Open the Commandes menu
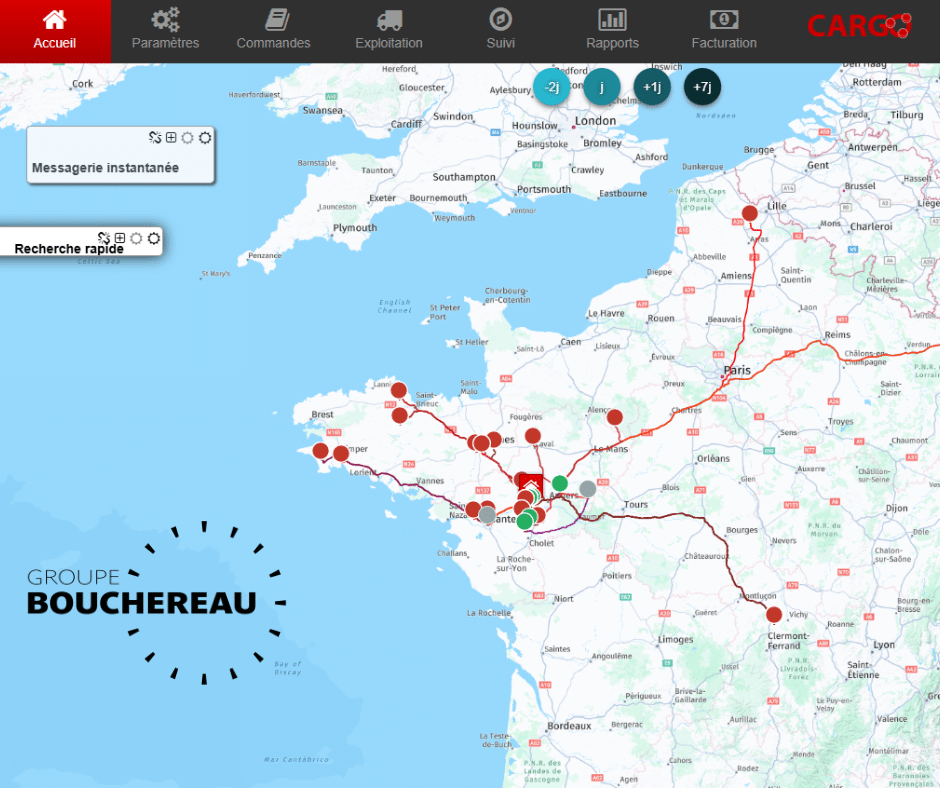 273,31
